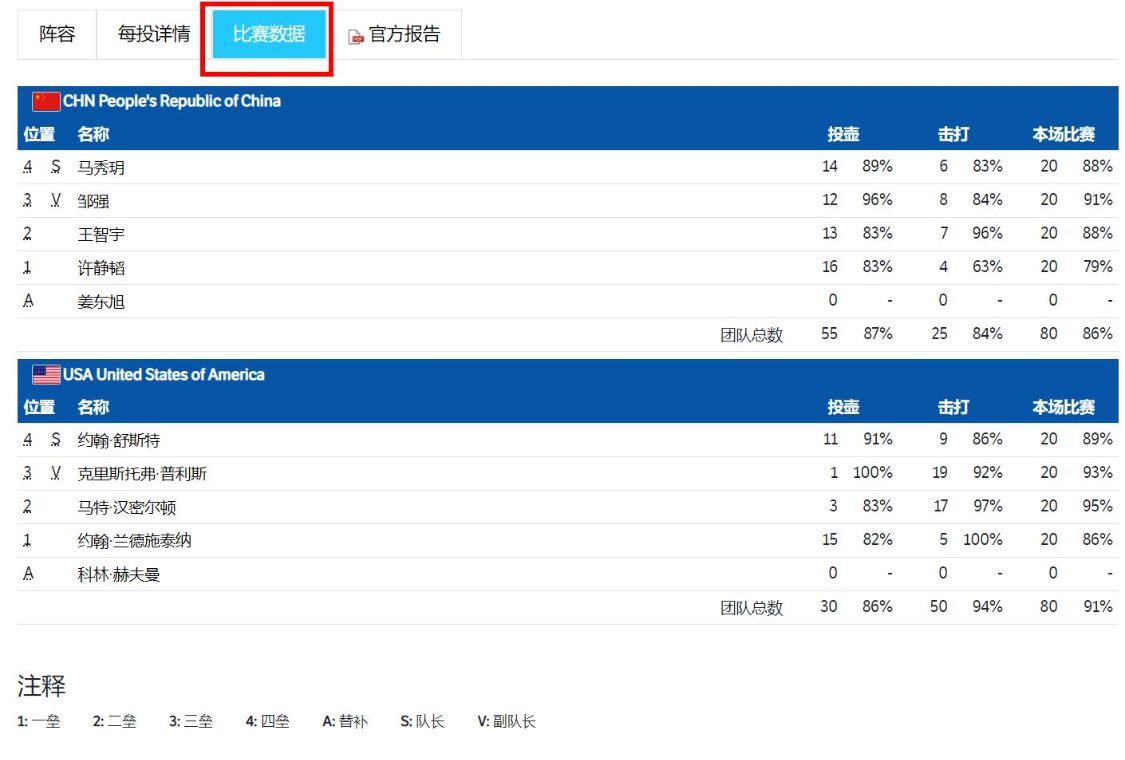Click the 击打 column header
Screen dimensions: 1125x760
tap(953, 133)
